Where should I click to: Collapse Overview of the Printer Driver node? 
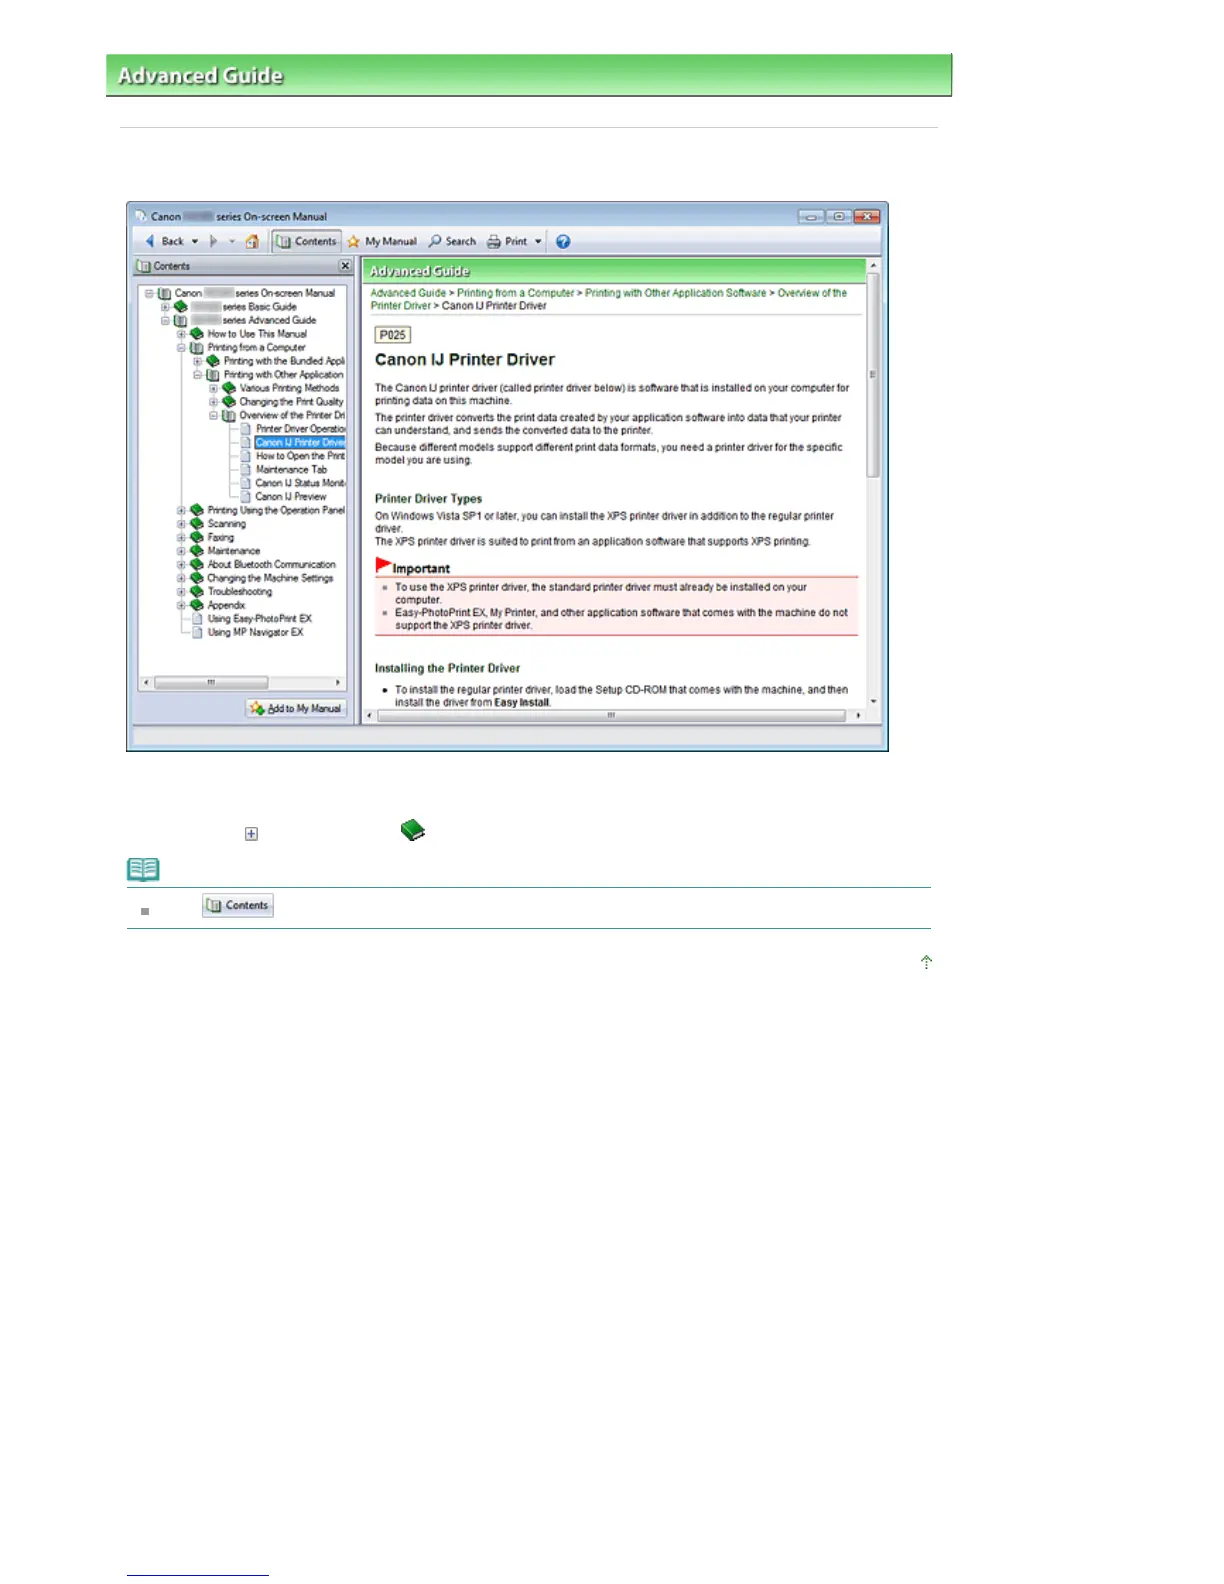click(213, 415)
